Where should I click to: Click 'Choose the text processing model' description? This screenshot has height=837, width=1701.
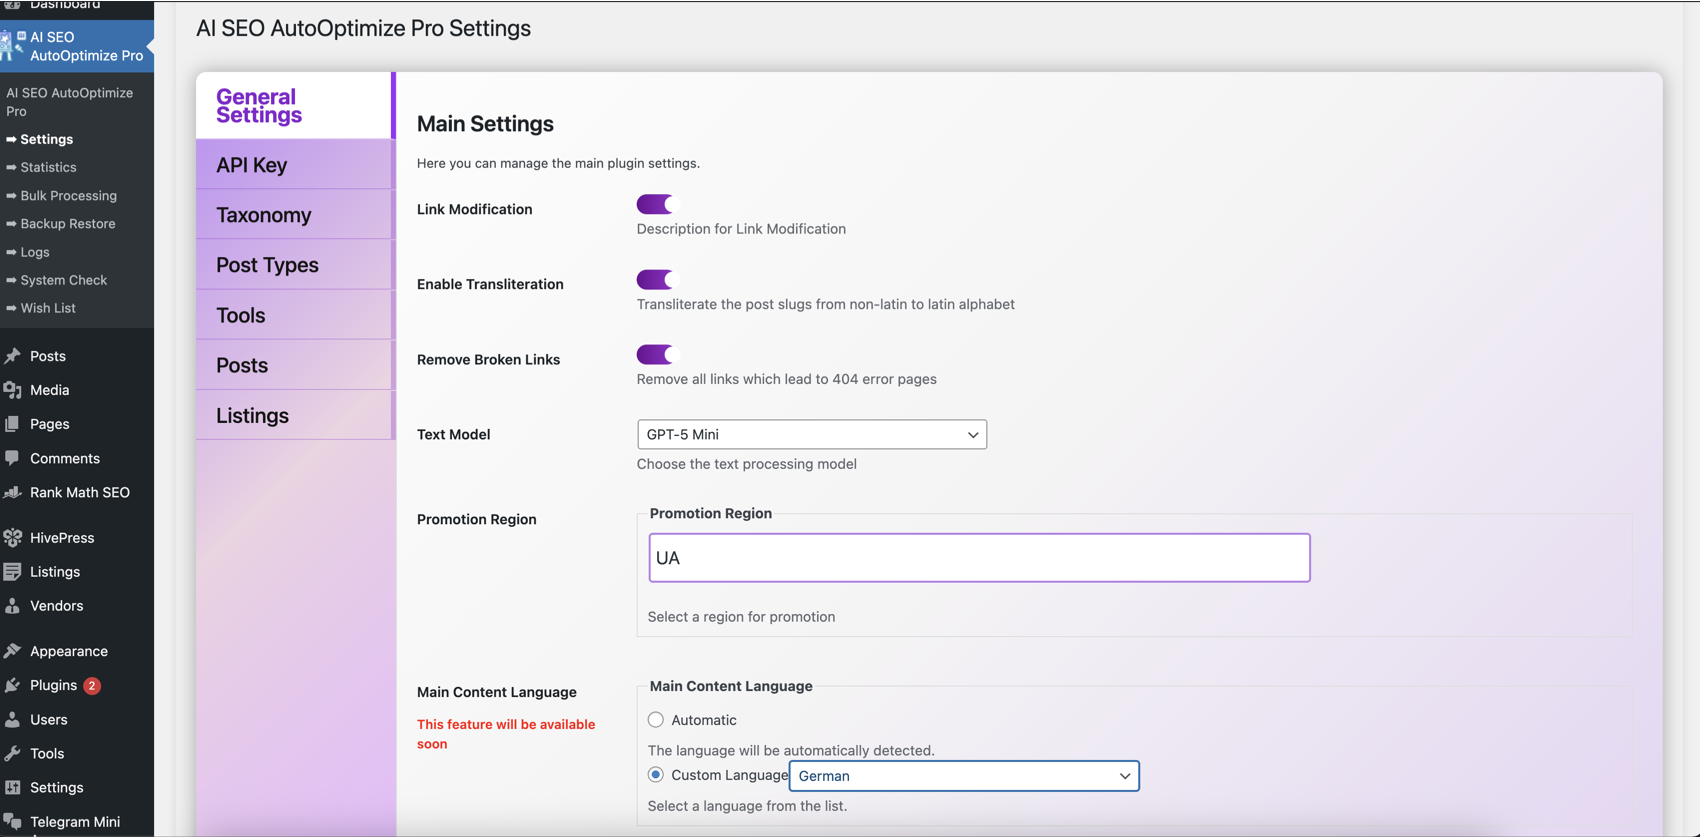pyautogui.click(x=747, y=464)
